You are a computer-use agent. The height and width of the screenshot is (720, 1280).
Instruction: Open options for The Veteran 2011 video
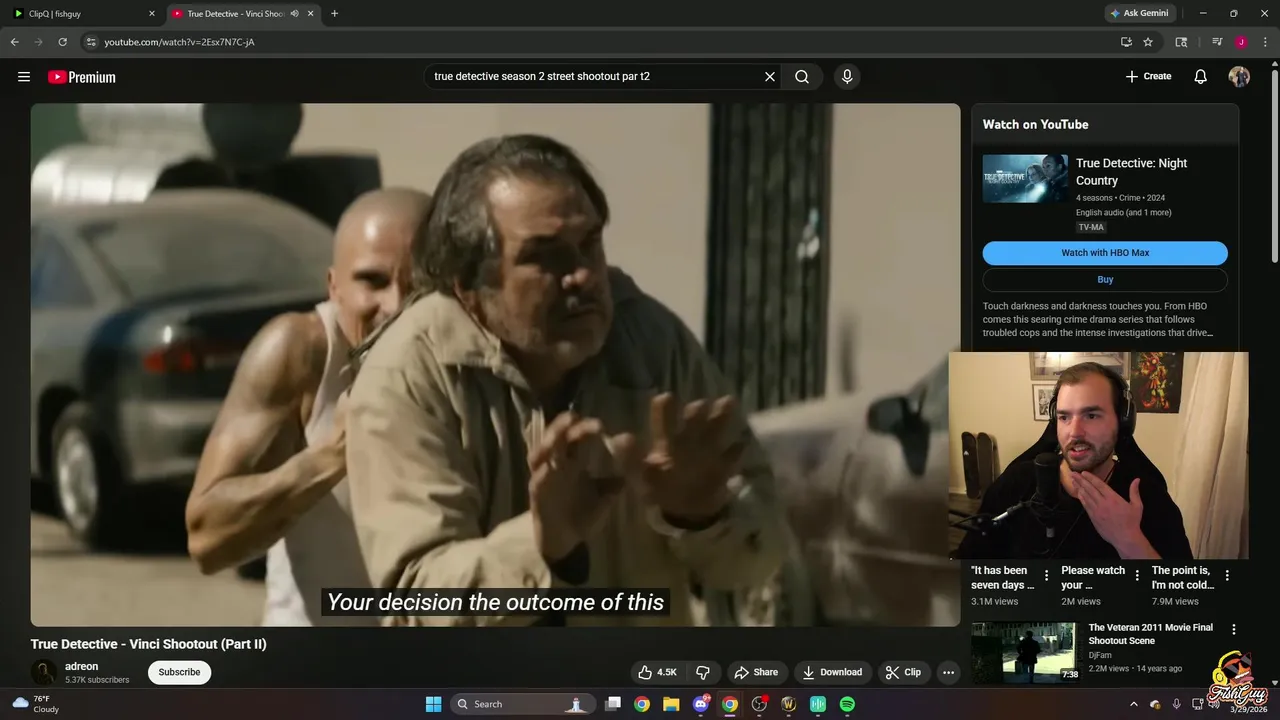pos(1234,629)
